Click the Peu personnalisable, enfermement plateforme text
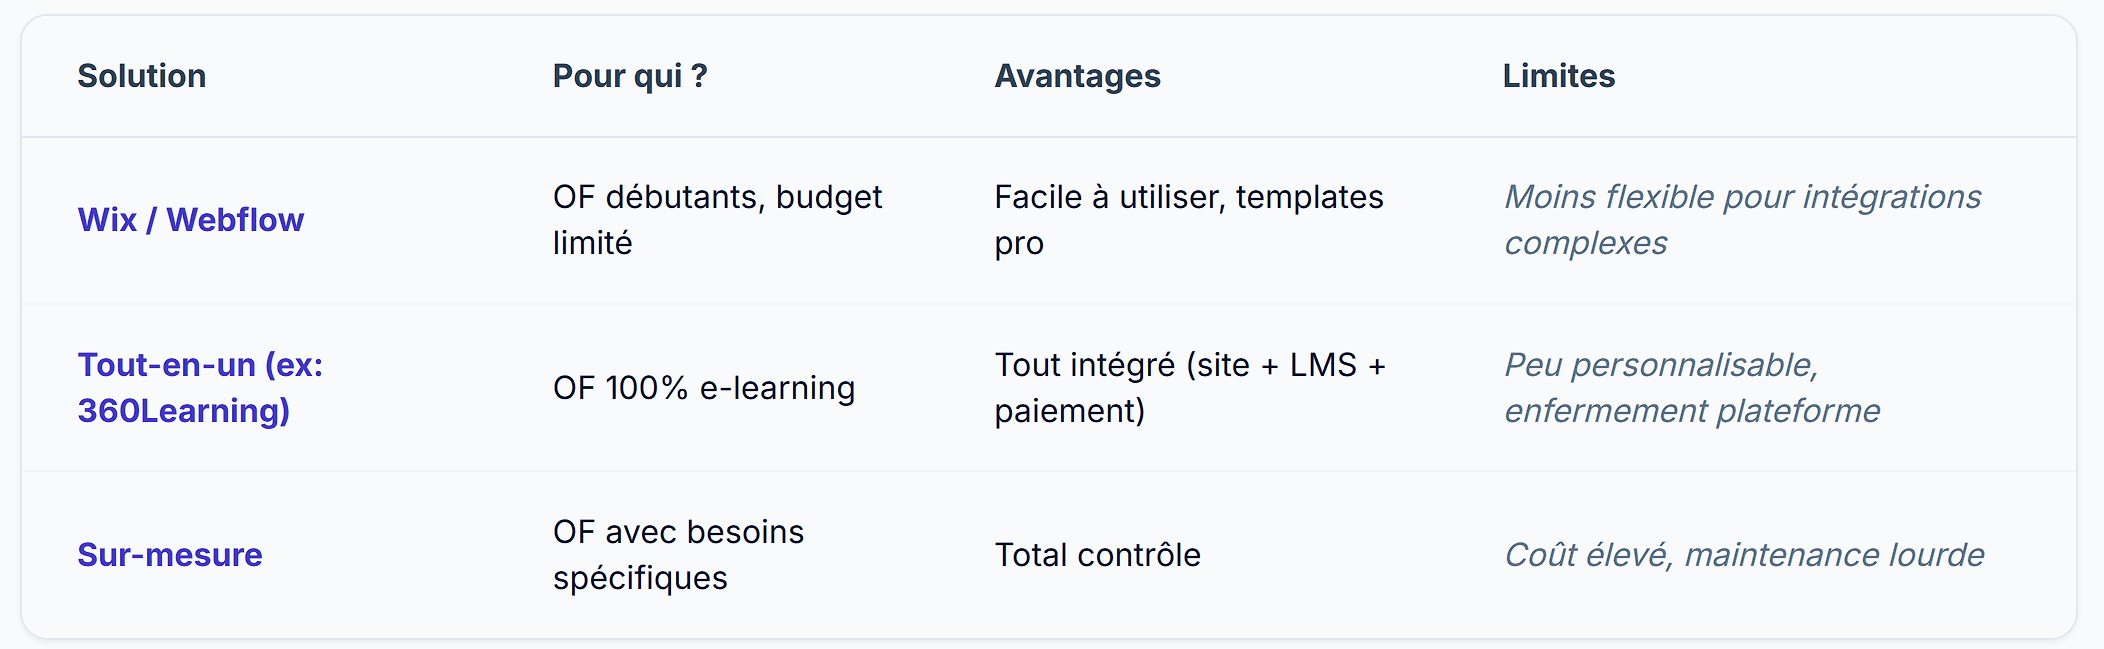The image size is (2104, 649). coord(1692,388)
